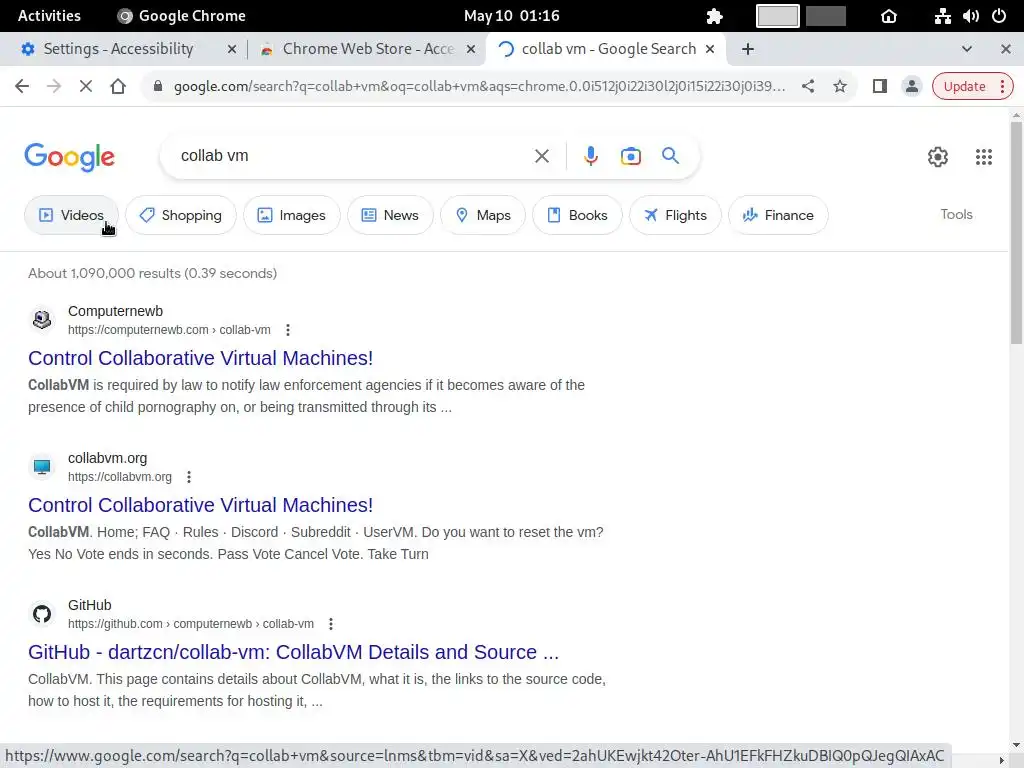
Task: Close the Chrome Web Store tab
Action: 471,49
